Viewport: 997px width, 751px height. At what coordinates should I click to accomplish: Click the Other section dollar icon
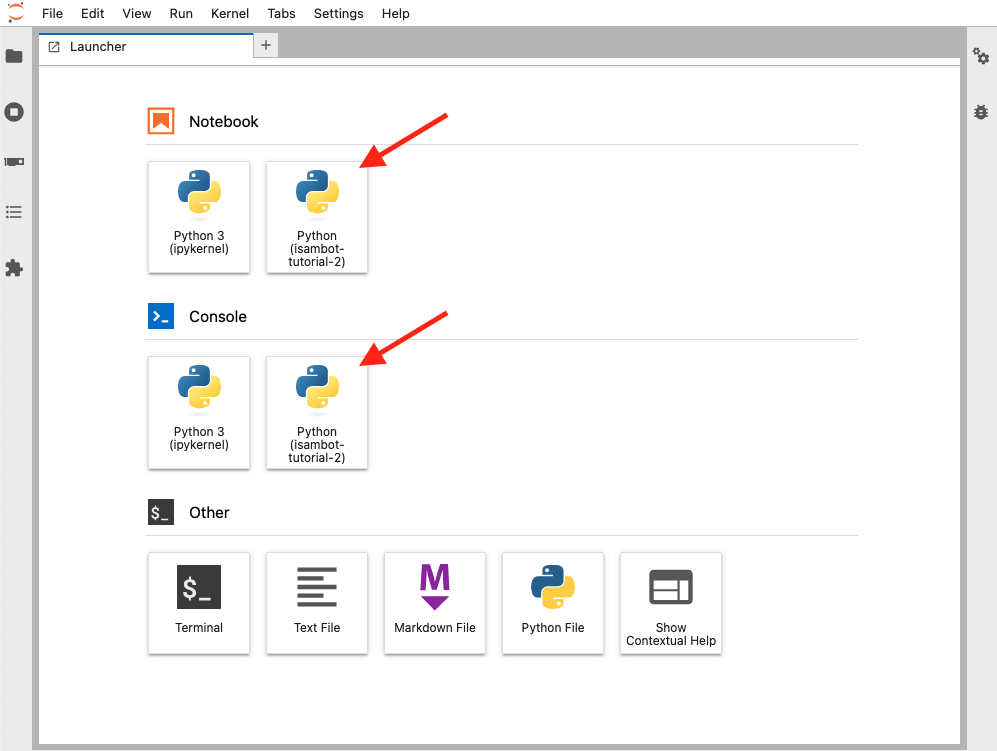tap(161, 512)
